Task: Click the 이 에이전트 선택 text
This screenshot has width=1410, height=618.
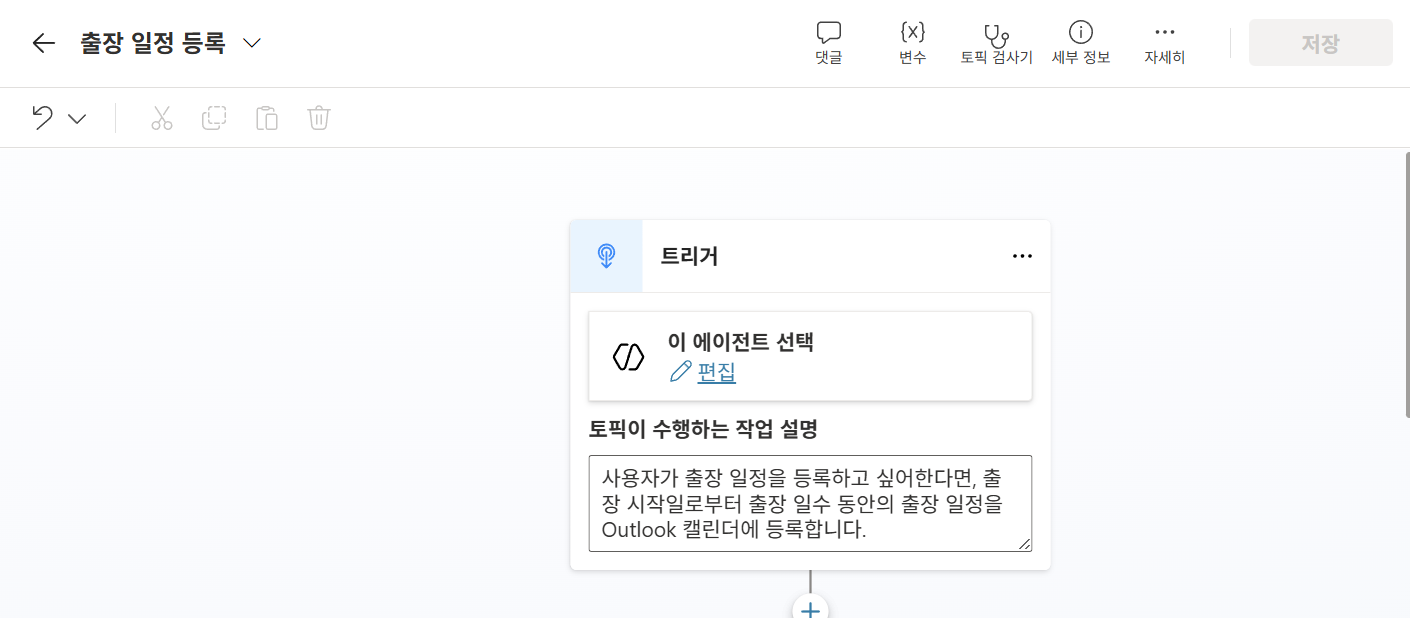Action: tap(741, 342)
